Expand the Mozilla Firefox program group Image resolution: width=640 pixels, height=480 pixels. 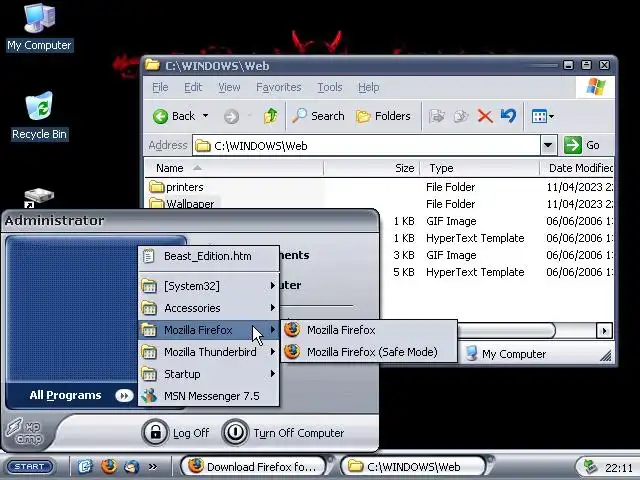point(209,330)
